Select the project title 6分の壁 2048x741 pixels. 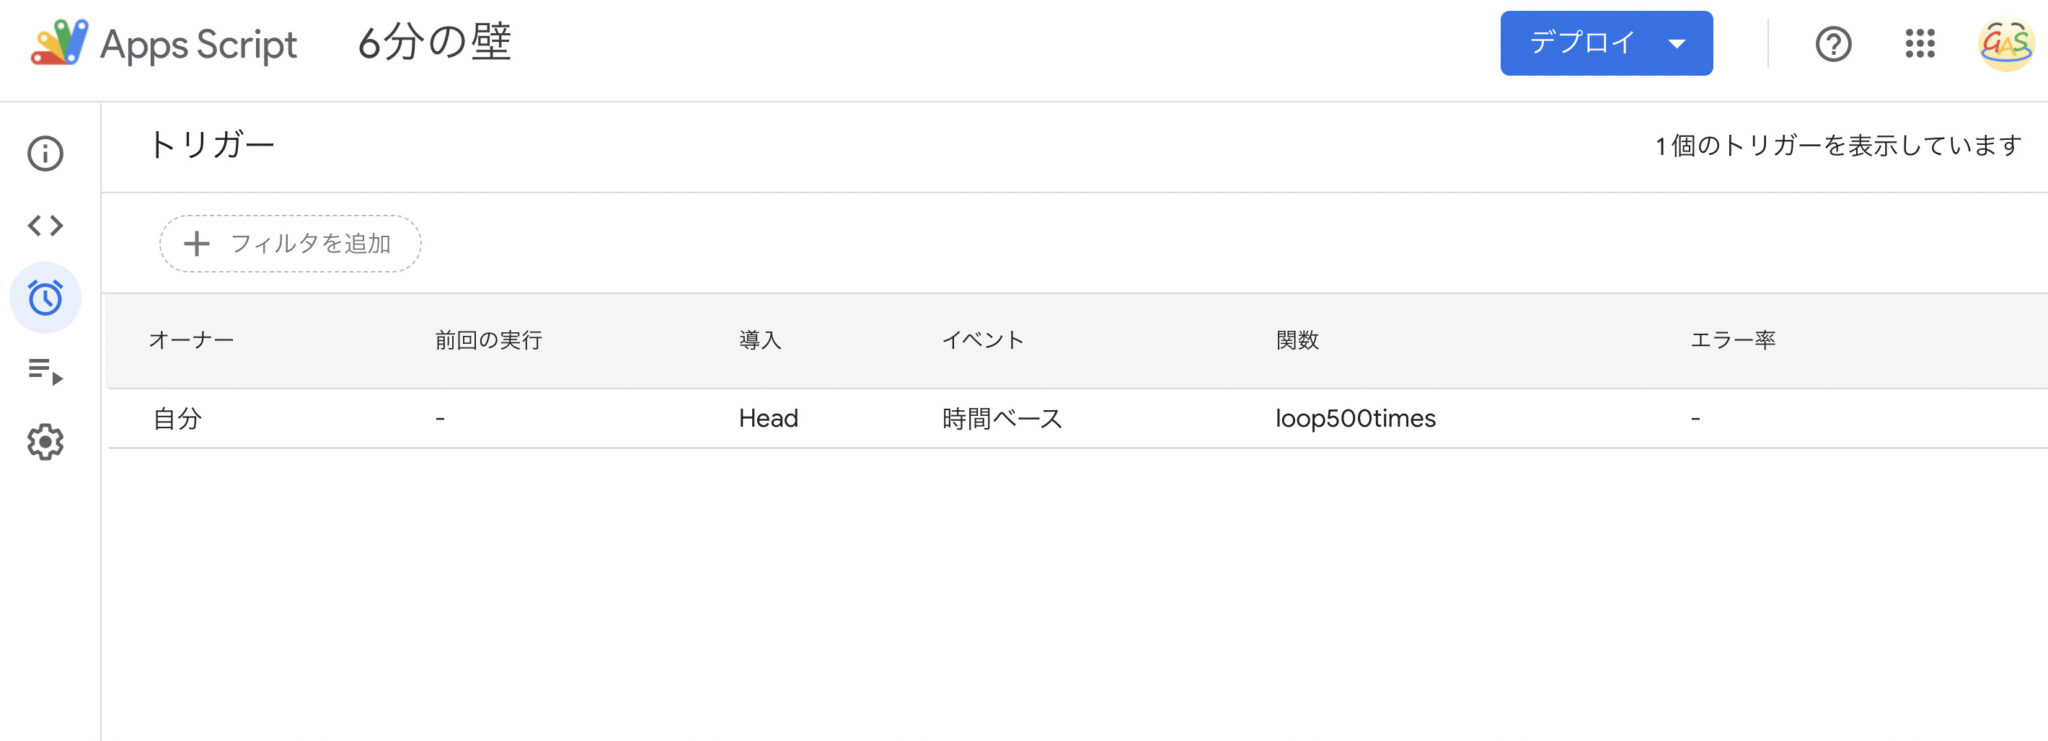tap(435, 43)
